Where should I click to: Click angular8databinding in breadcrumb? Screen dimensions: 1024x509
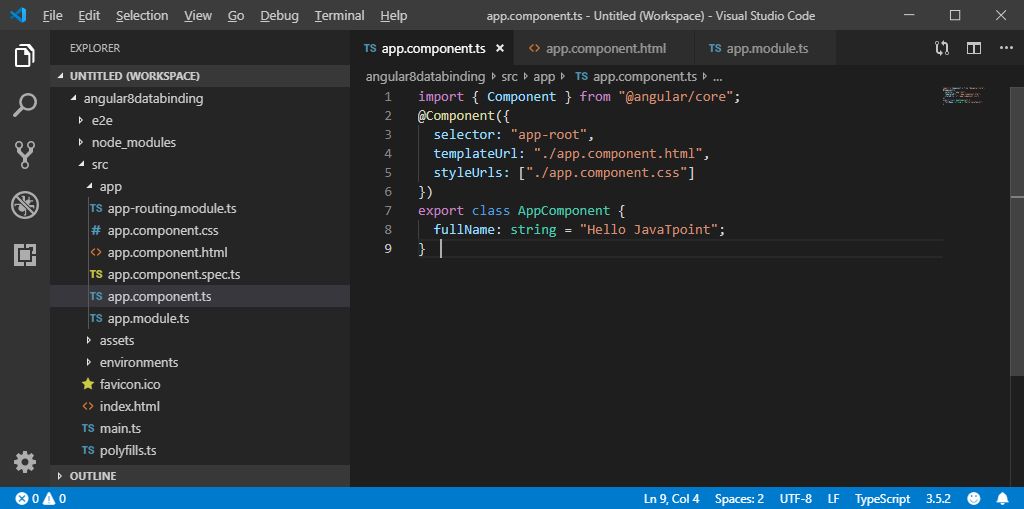pyautogui.click(x=425, y=76)
